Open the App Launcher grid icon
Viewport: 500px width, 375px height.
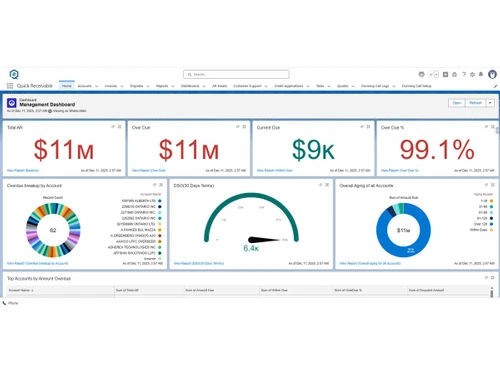point(10,86)
